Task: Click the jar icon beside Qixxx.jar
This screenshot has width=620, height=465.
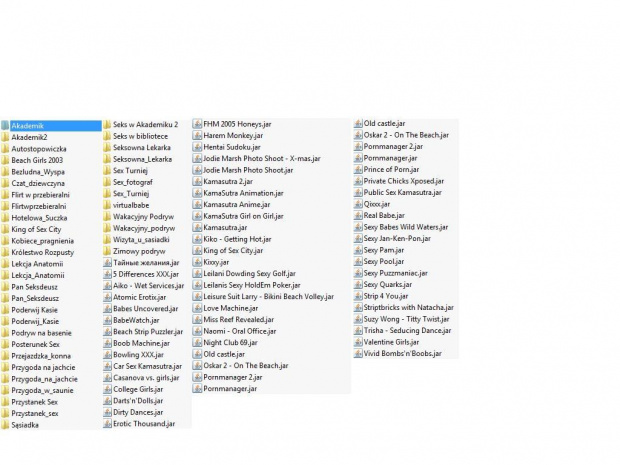Action: tap(358, 204)
